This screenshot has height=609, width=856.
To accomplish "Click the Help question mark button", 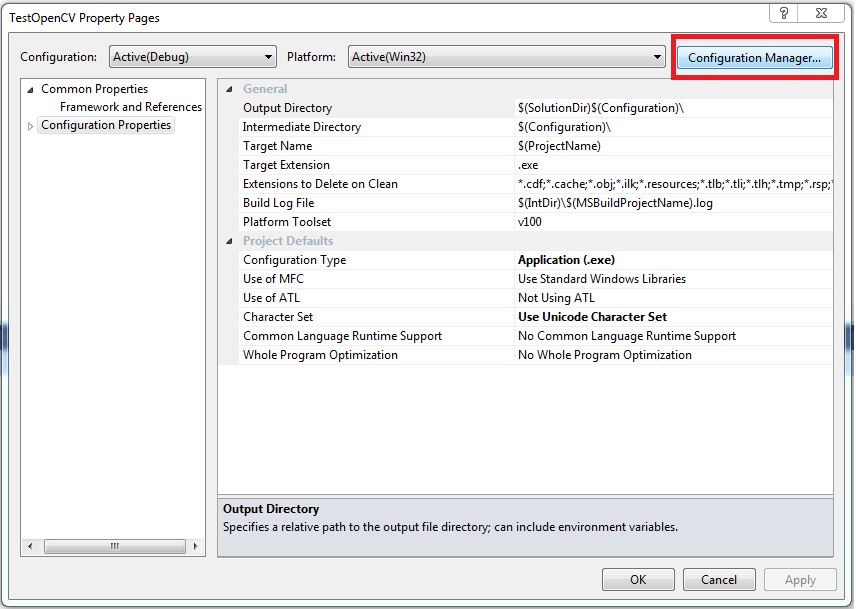I will click(784, 13).
